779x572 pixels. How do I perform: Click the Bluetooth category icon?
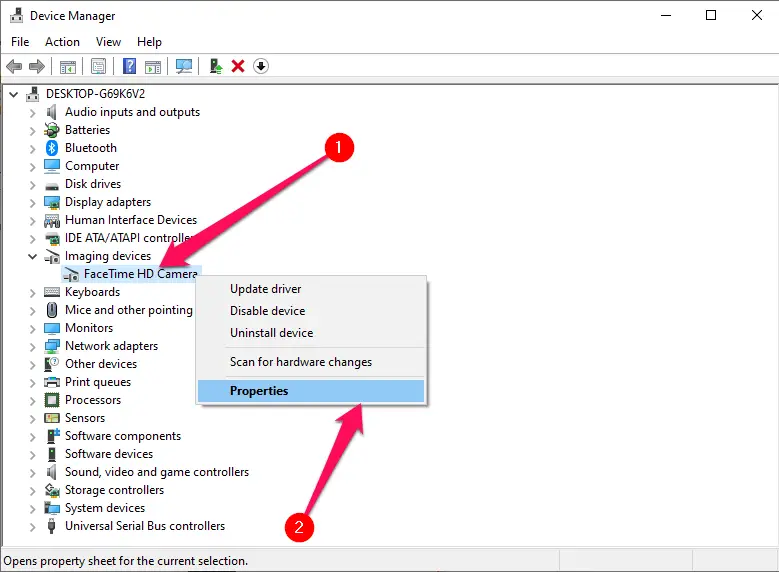click(52, 148)
